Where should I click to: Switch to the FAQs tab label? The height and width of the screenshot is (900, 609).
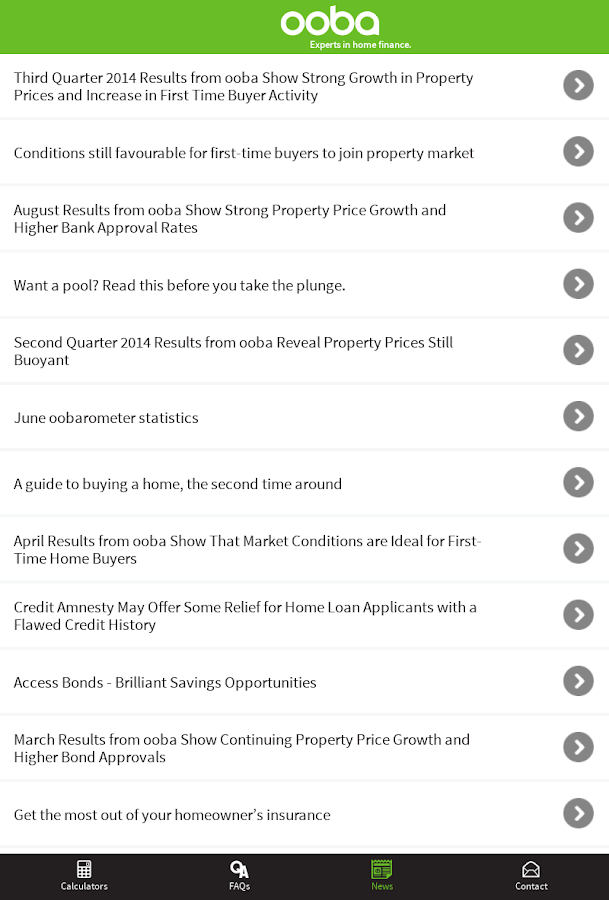[x=239, y=886]
